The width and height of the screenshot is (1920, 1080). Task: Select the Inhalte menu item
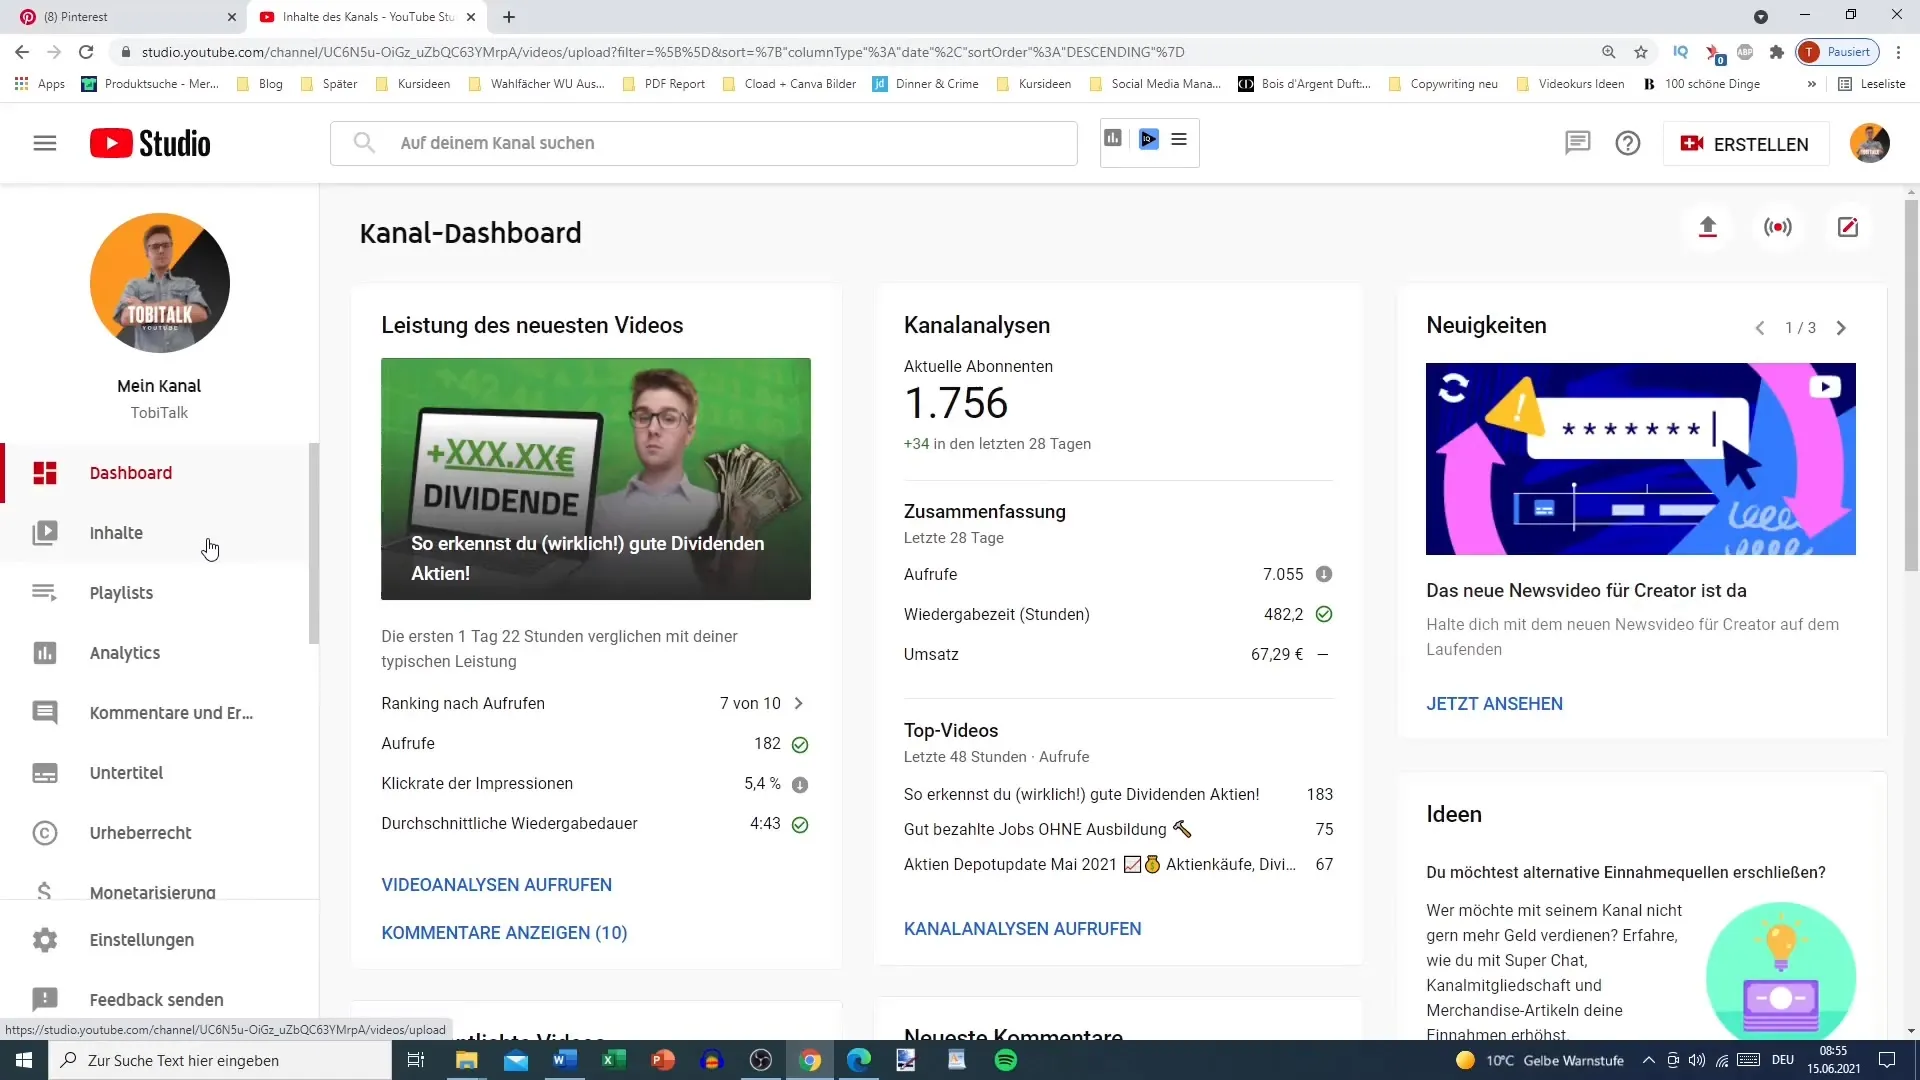click(116, 533)
